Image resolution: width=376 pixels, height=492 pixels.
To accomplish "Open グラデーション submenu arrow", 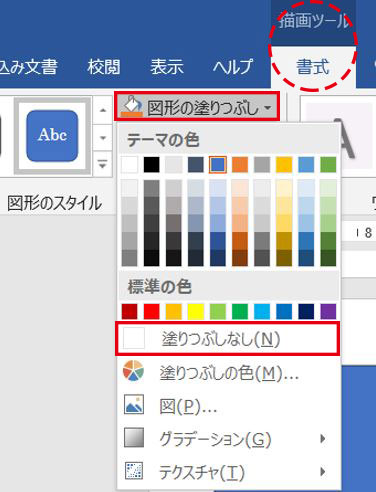I will [x=322, y=439].
